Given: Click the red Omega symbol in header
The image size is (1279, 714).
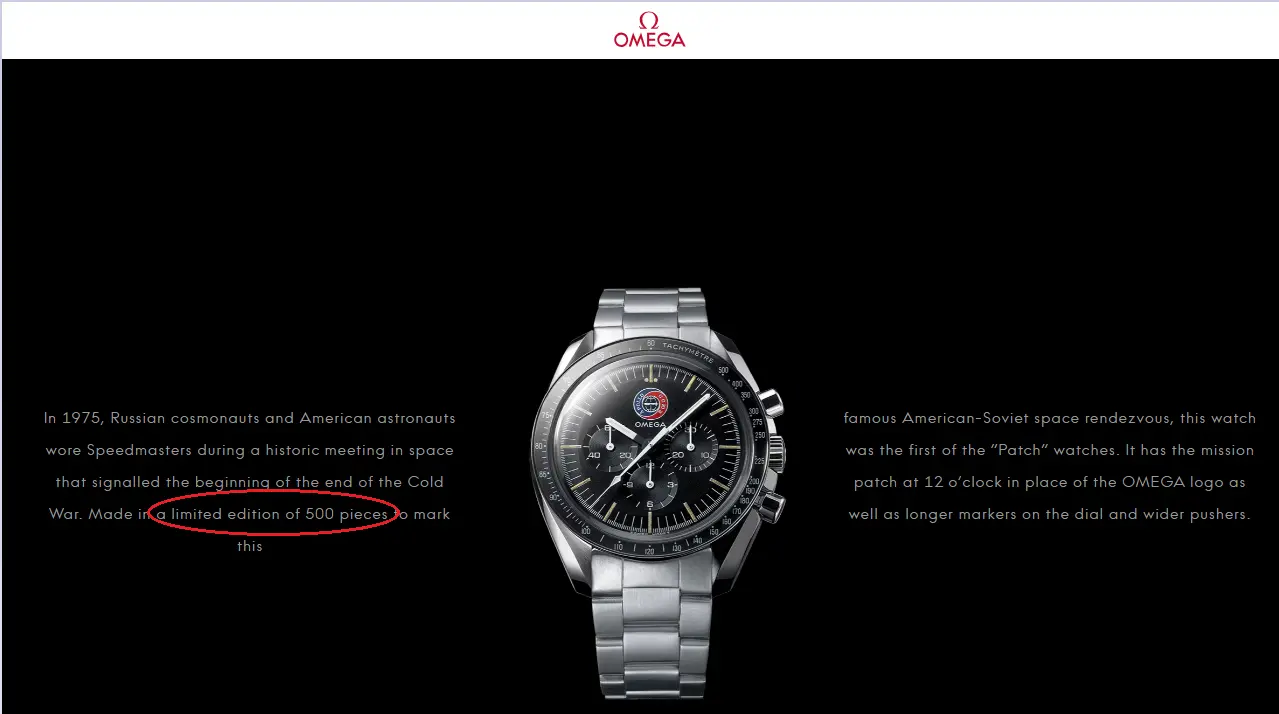Looking at the screenshot, I should click(x=649, y=21).
